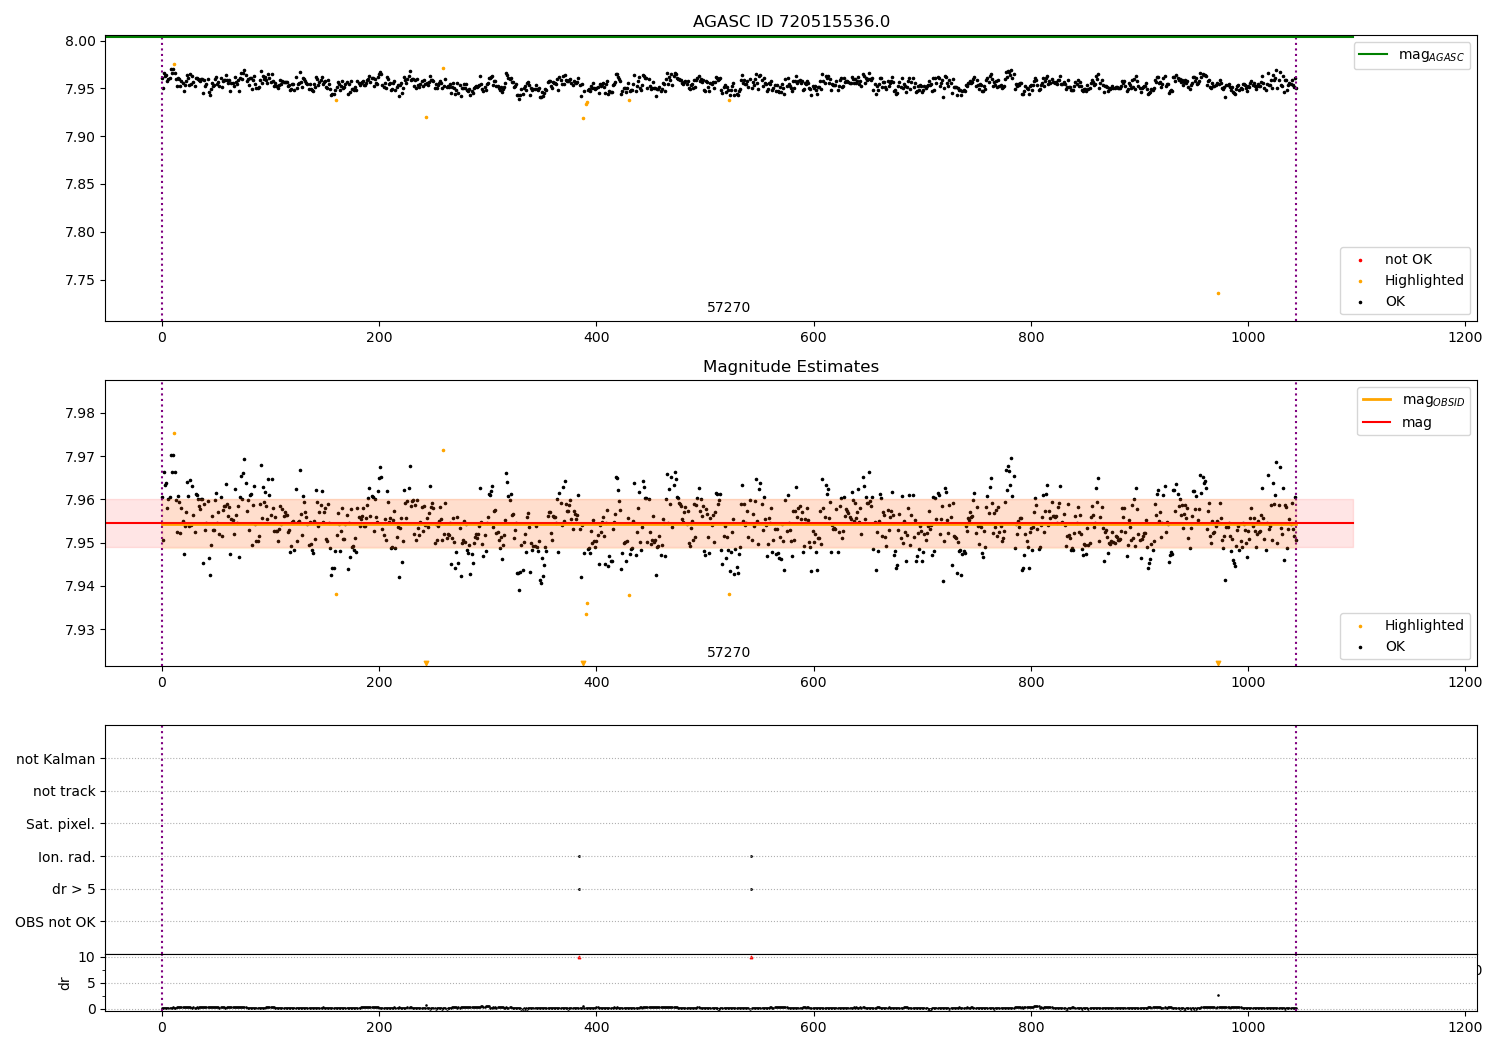This screenshot has height=1050, width=1500.
Task: Click the 'Magnitude Estimates' plot title
Action: [790, 367]
